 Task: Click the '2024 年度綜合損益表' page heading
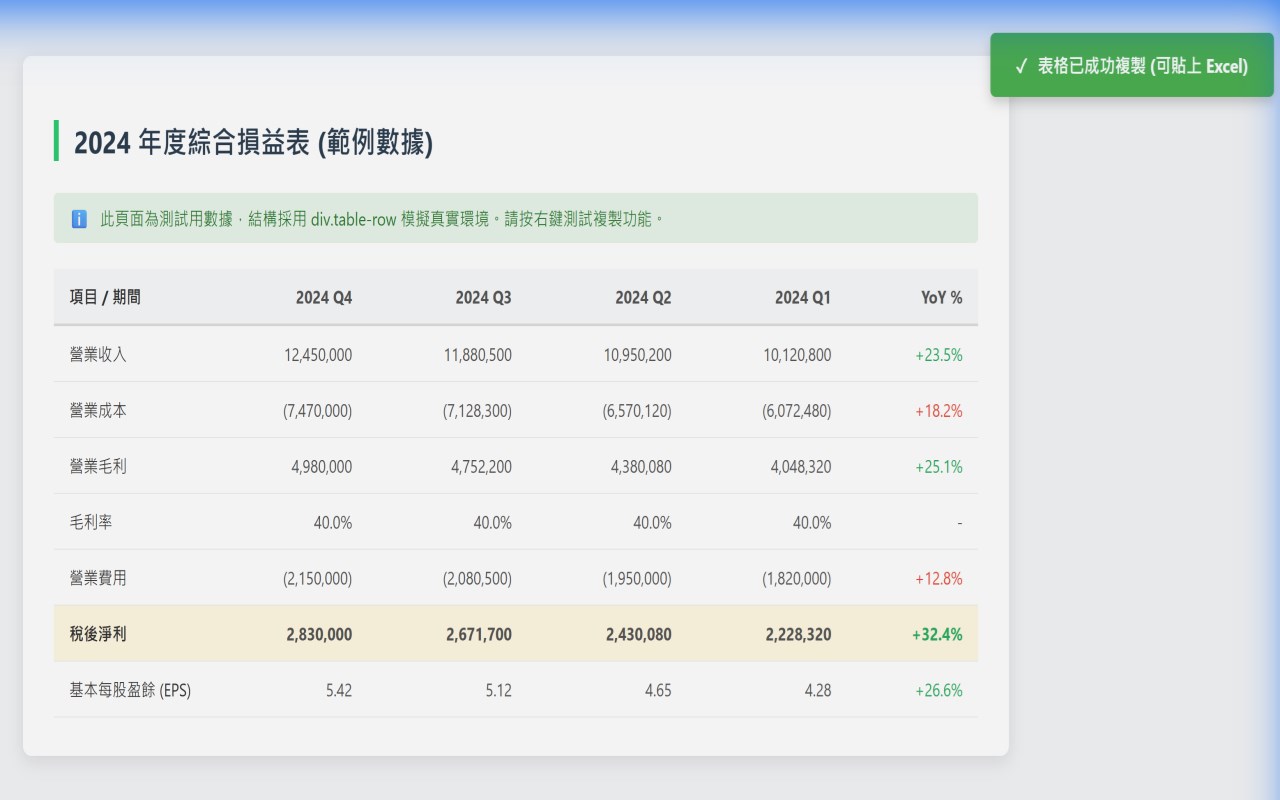(253, 143)
